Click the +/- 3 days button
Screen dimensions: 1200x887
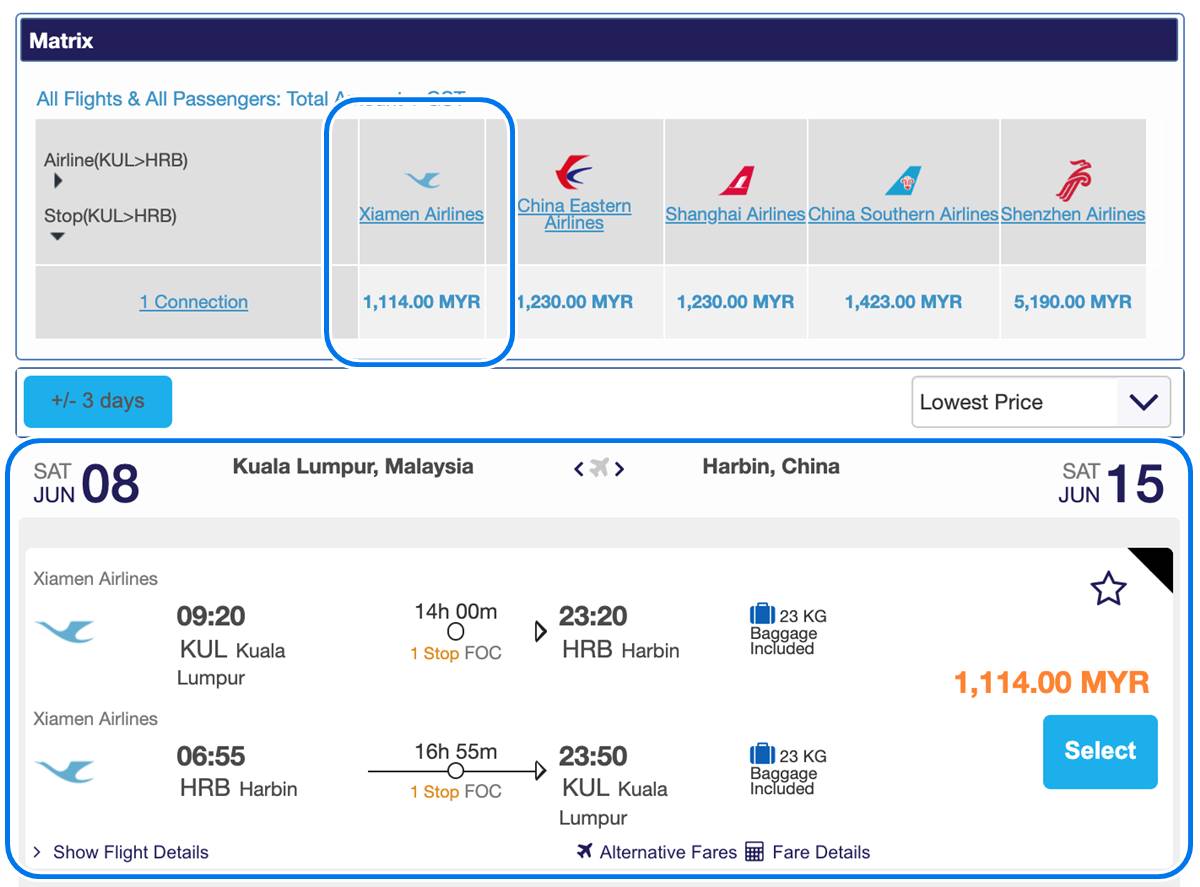[x=98, y=402]
